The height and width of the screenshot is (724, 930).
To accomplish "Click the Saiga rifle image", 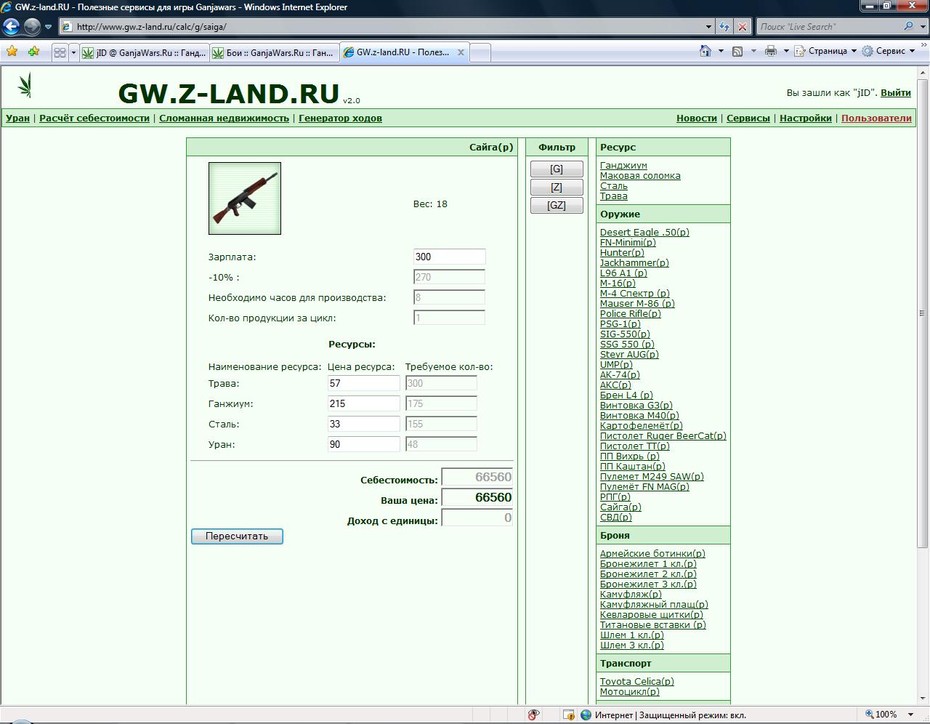I will click(244, 198).
